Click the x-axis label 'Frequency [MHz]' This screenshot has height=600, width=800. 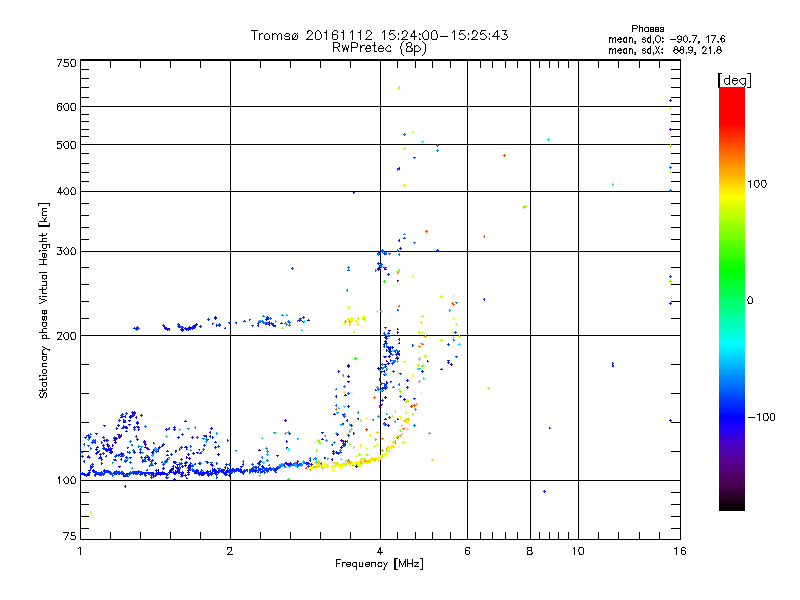click(x=379, y=564)
